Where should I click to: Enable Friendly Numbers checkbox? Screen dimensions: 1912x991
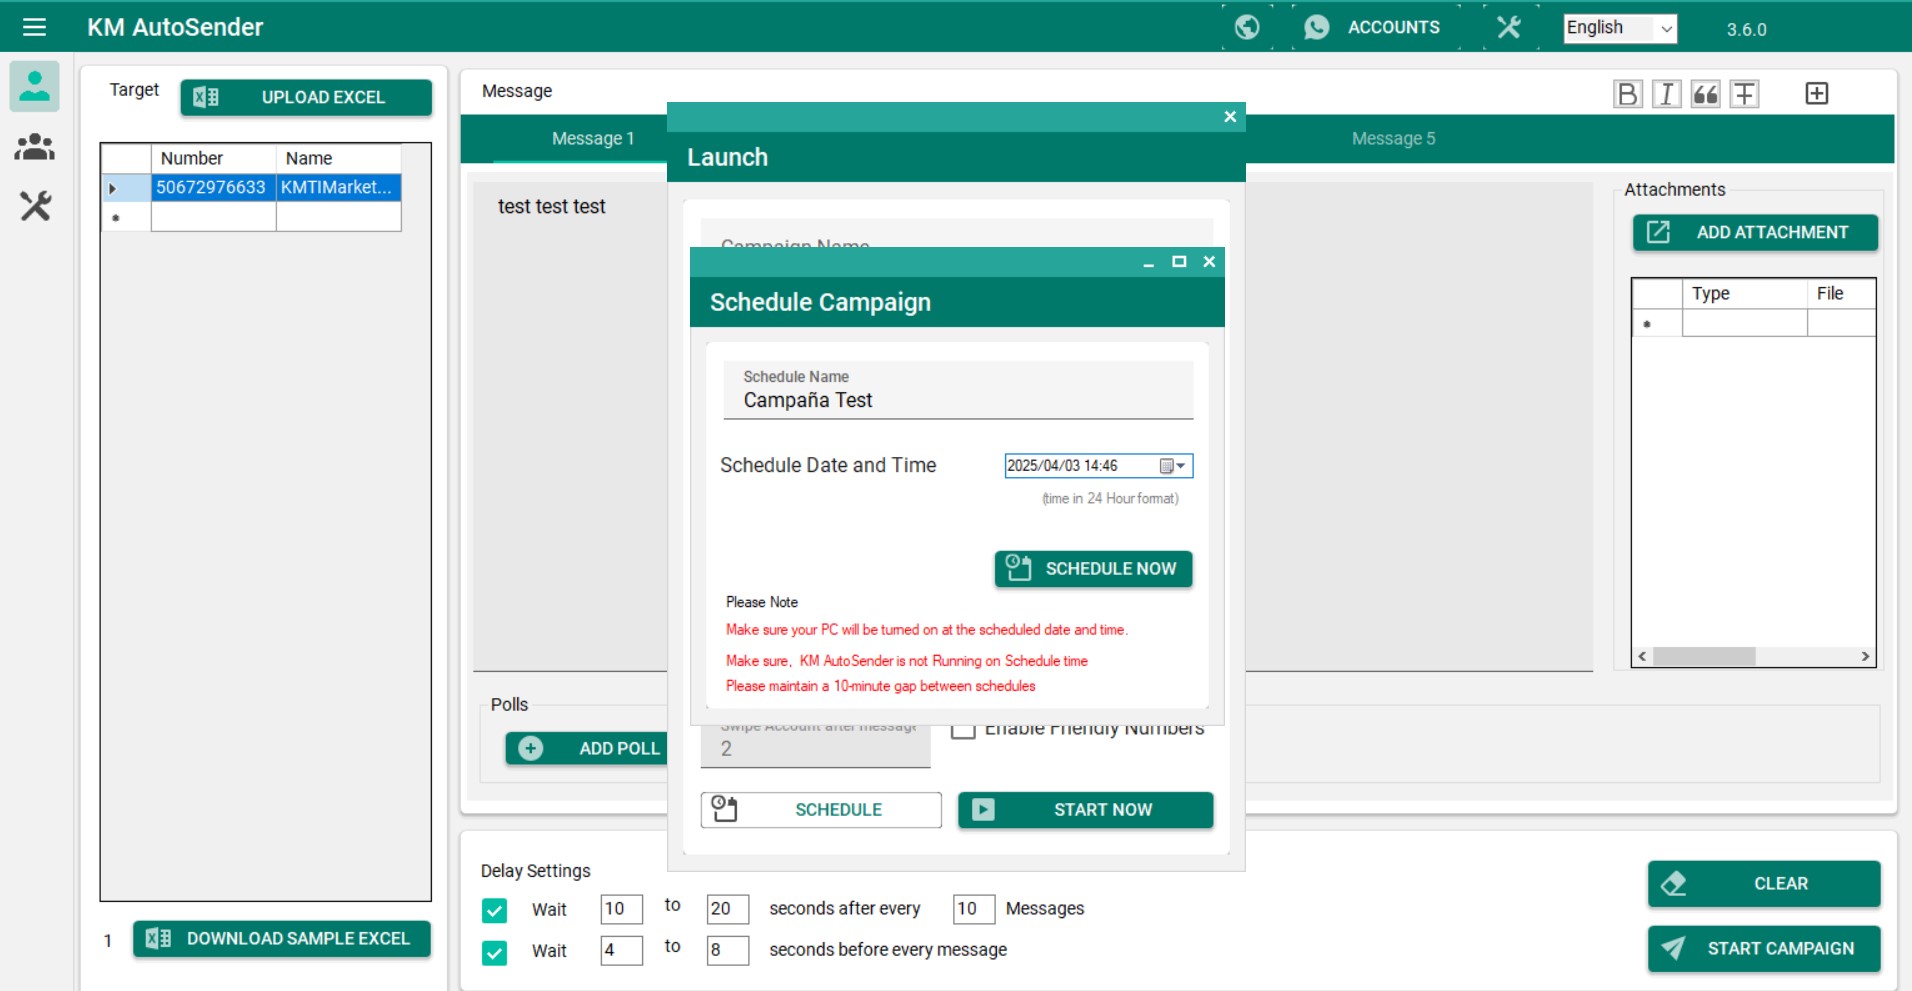(963, 730)
